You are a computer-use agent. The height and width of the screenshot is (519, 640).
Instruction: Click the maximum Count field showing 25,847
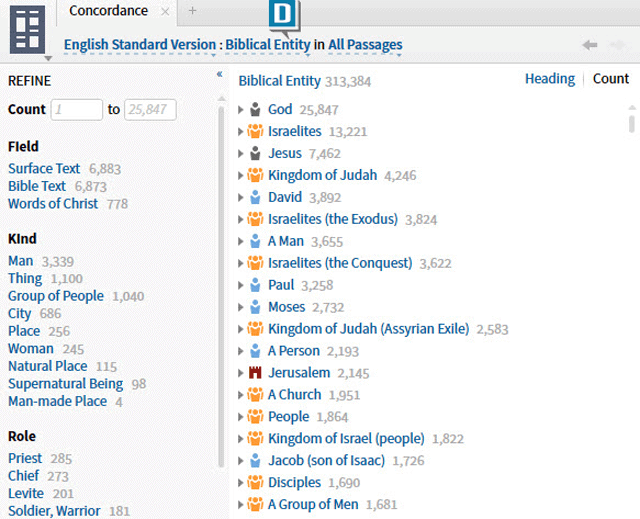point(150,110)
